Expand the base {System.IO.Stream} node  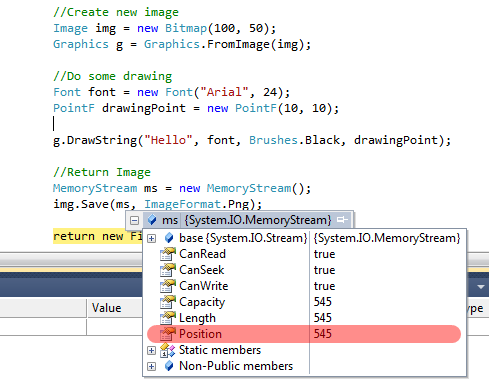coord(151,239)
